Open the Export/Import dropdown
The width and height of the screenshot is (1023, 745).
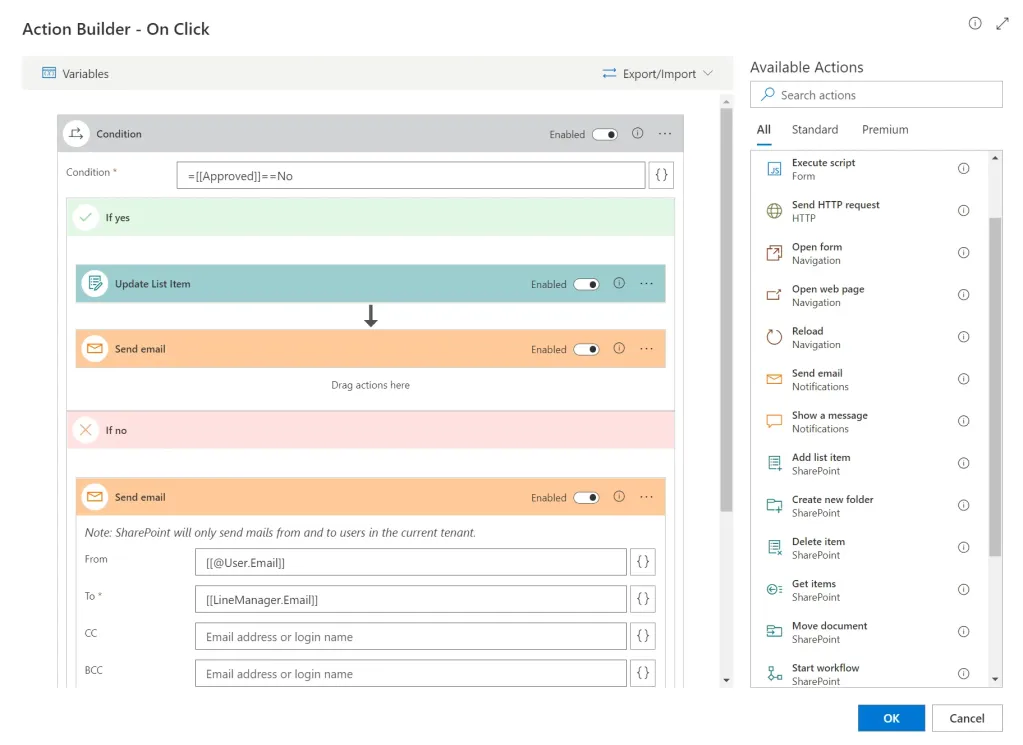(658, 74)
